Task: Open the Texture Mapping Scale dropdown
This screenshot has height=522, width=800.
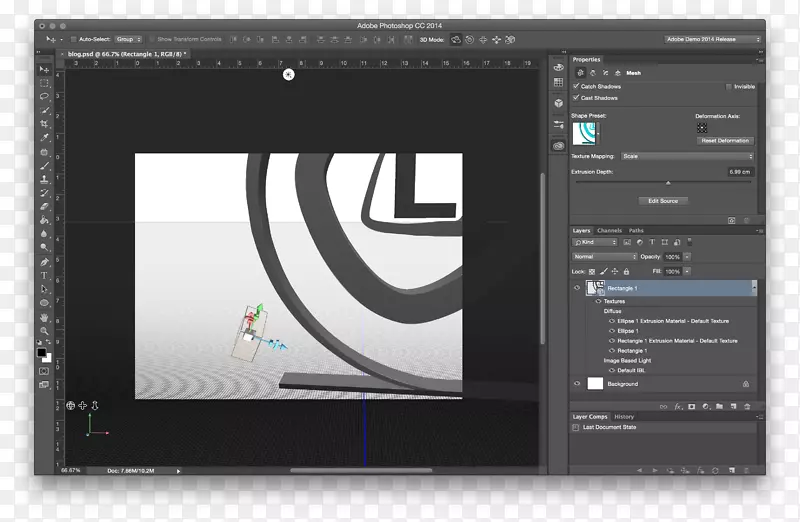Action: point(686,156)
